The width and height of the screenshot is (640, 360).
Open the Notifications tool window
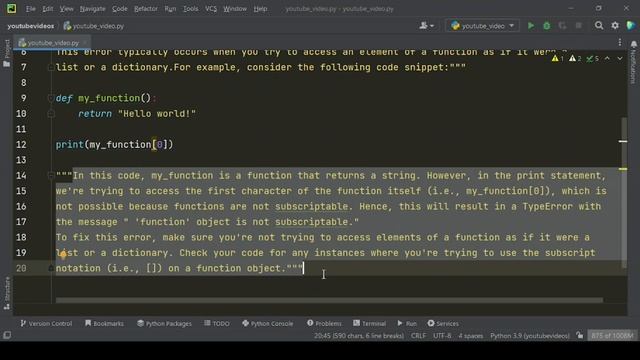[633, 62]
